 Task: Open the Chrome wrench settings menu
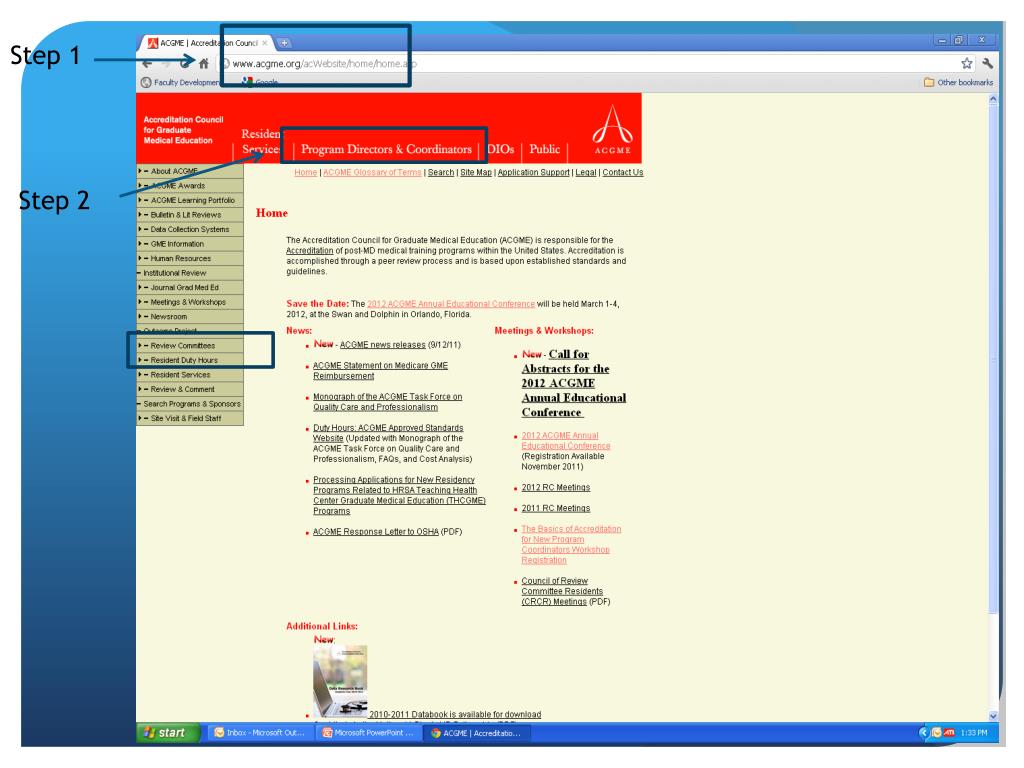(987, 63)
